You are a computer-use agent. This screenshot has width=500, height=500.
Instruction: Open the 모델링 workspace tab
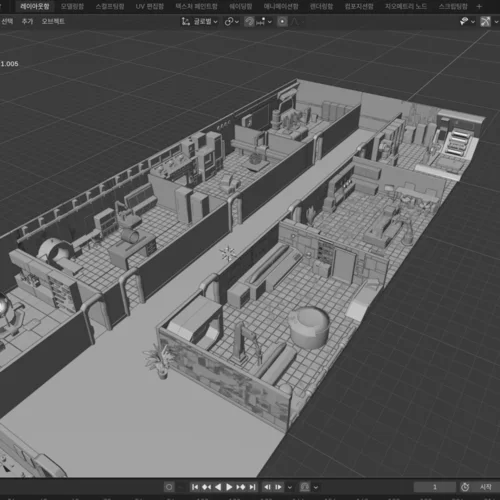[72, 6]
